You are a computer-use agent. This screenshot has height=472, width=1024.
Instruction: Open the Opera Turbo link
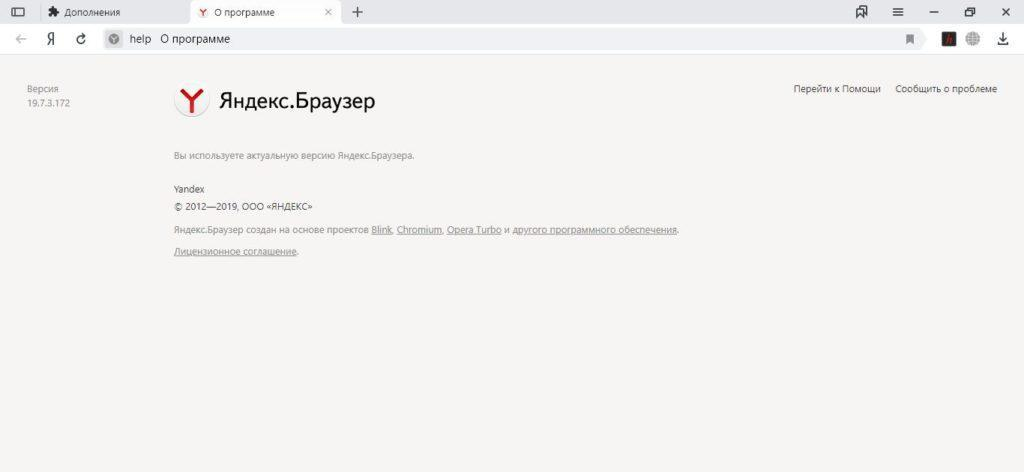pyautogui.click(x=474, y=230)
